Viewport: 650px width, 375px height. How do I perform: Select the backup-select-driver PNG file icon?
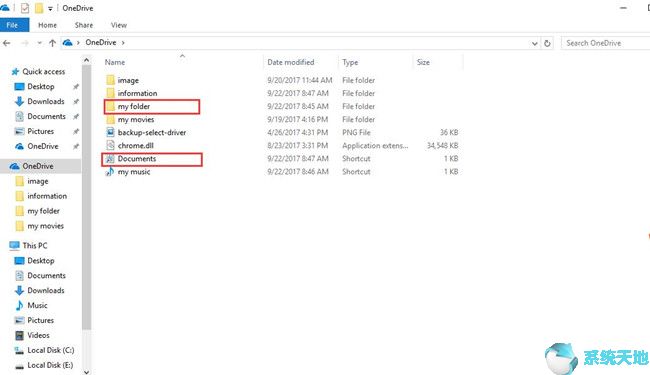click(110, 132)
